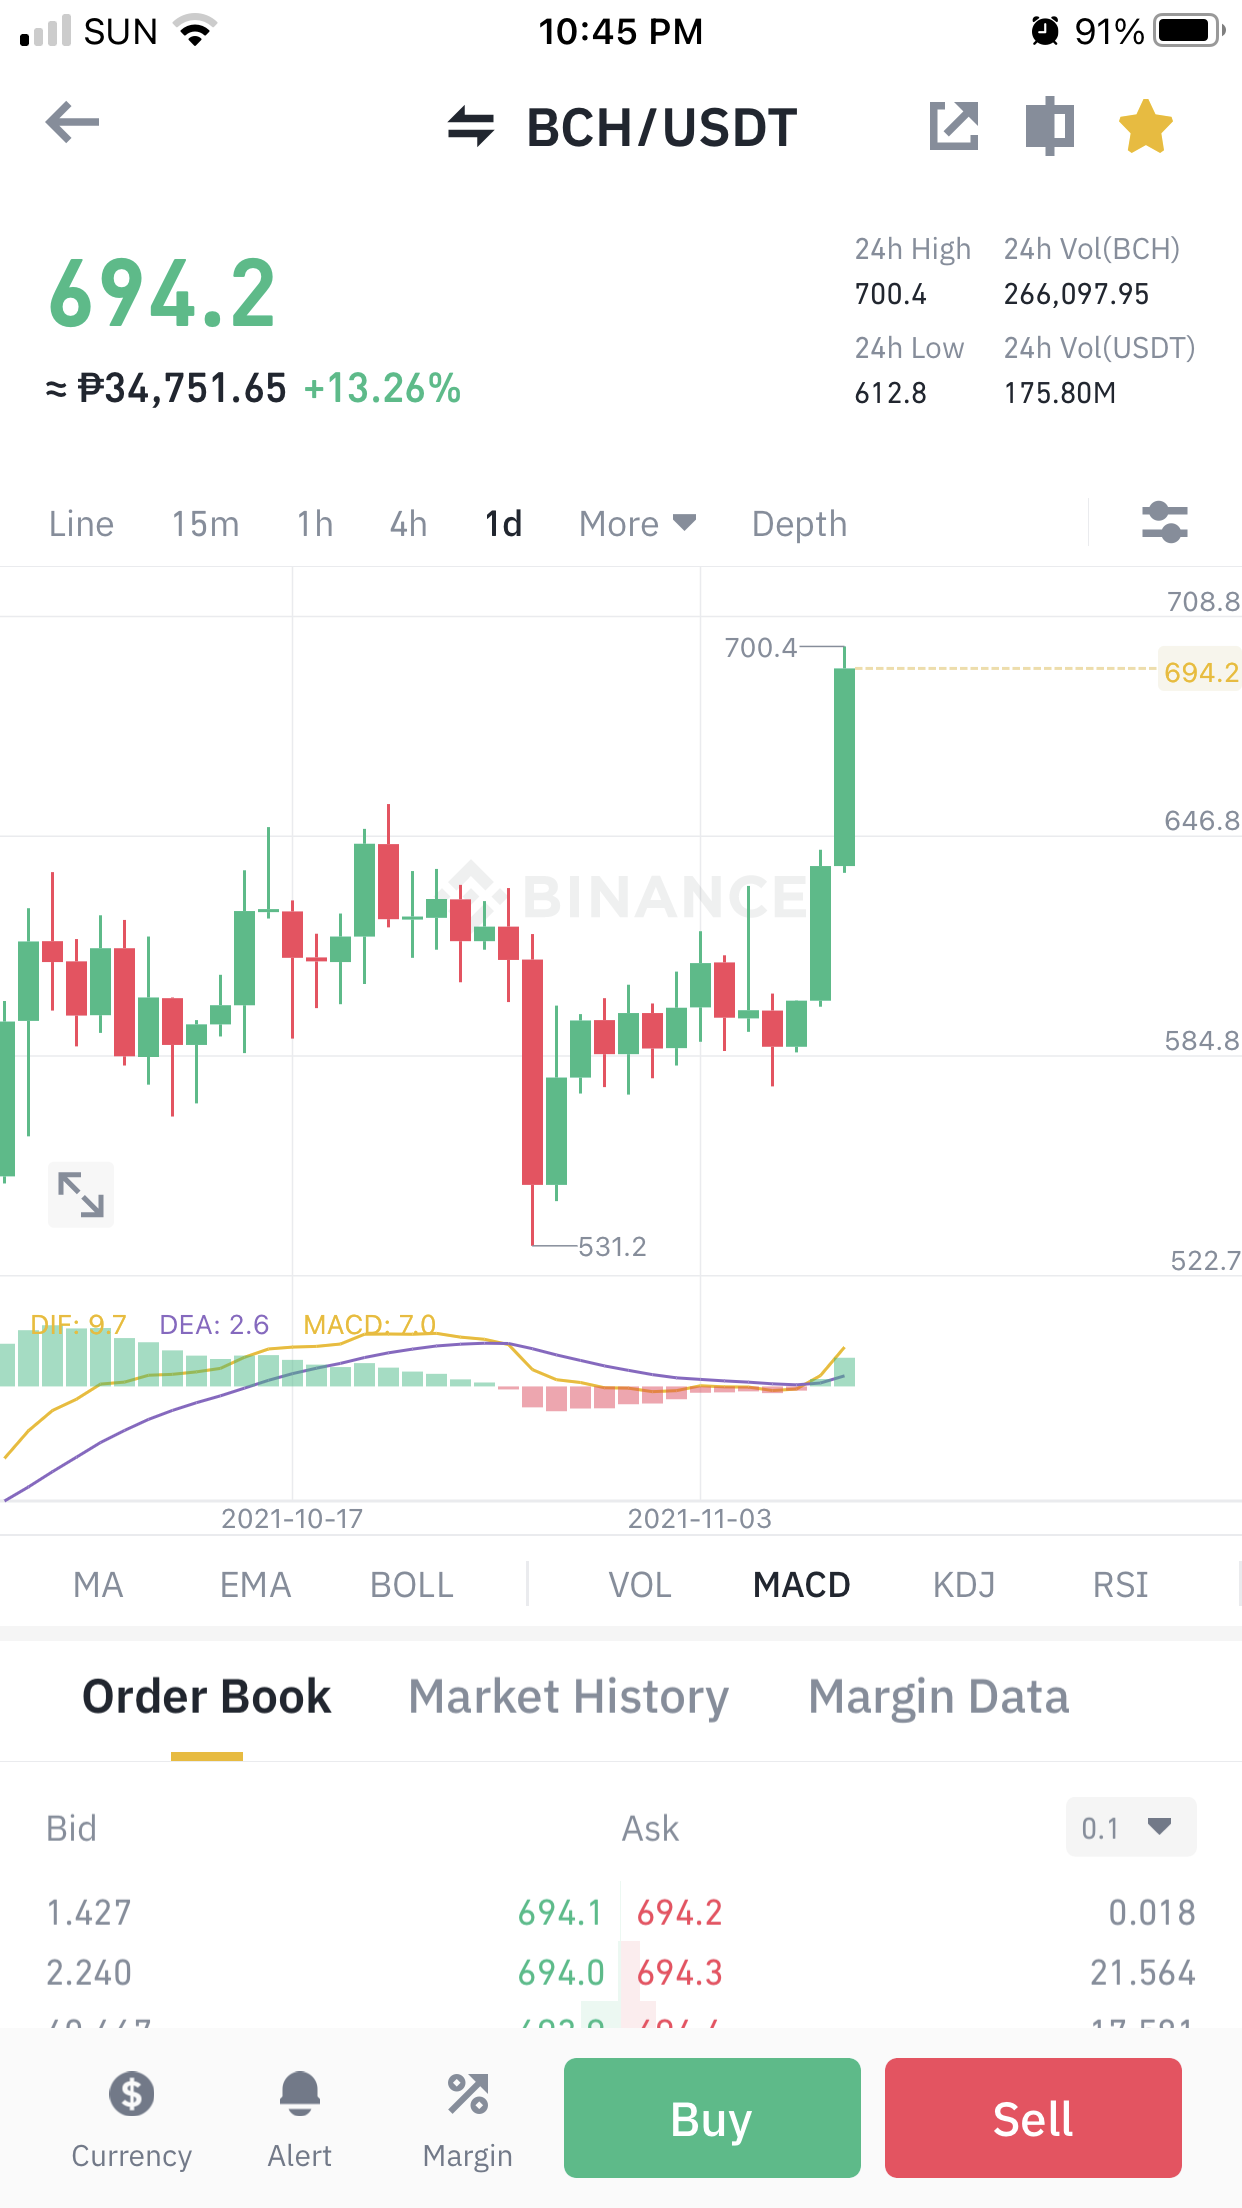Toggle the favorite star icon
Viewport: 1242px width, 2208px height.
(1145, 126)
